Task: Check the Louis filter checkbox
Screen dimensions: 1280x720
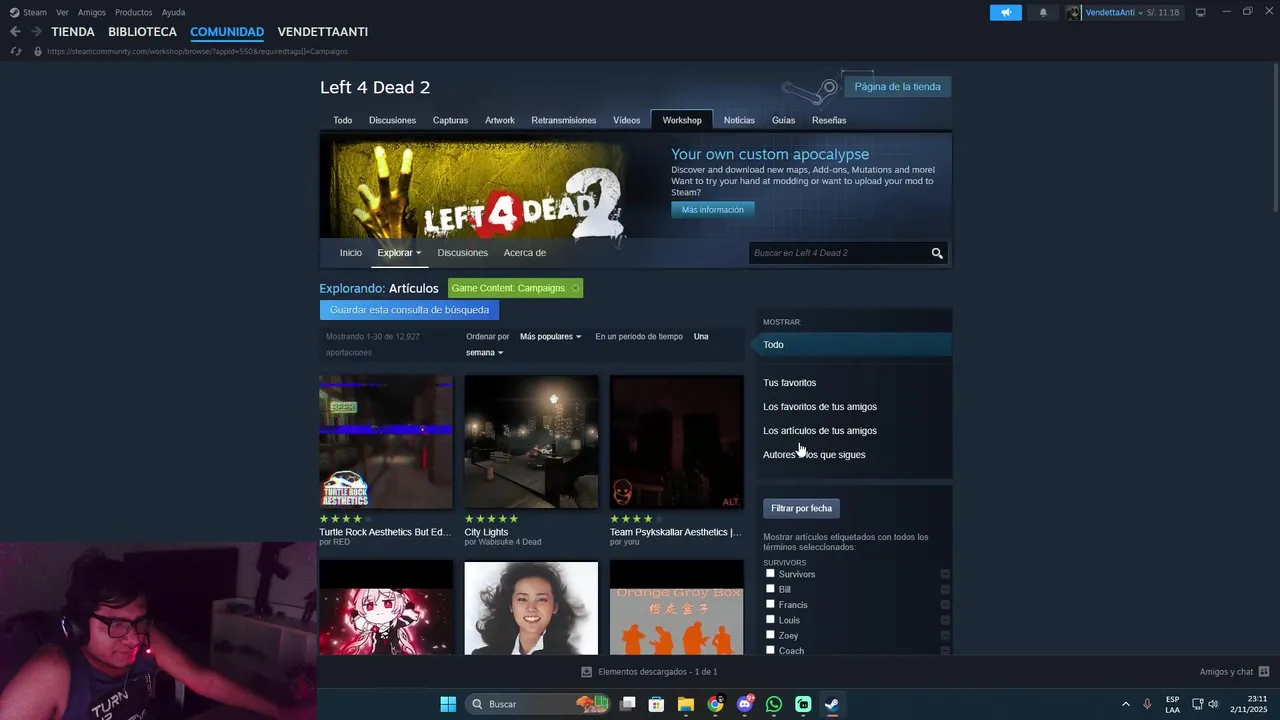Action: (x=770, y=619)
